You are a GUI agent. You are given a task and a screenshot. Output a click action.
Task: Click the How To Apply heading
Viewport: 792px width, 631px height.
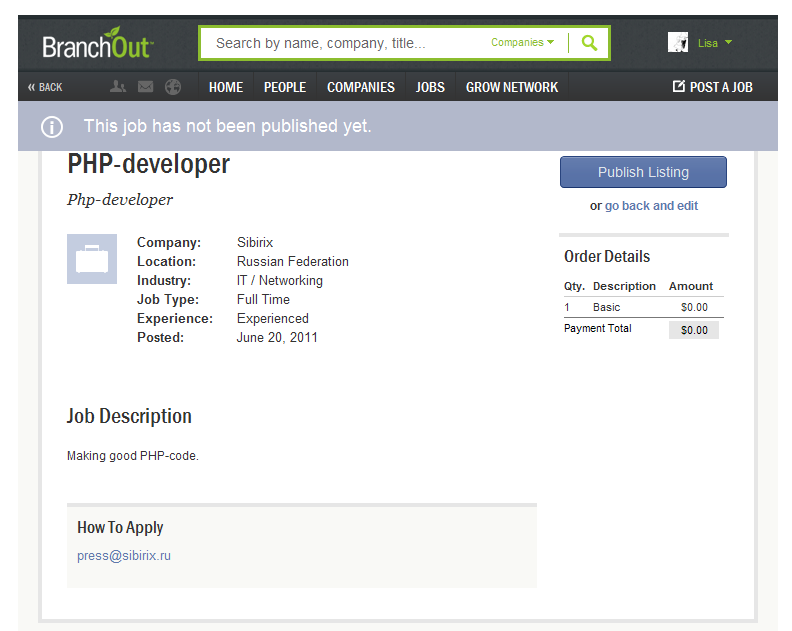[x=120, y=527]
